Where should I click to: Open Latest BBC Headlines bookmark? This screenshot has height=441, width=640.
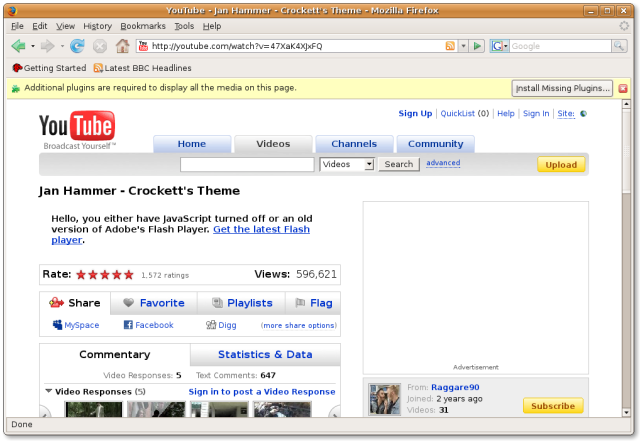pyautogui.click(x=142, y=68)
